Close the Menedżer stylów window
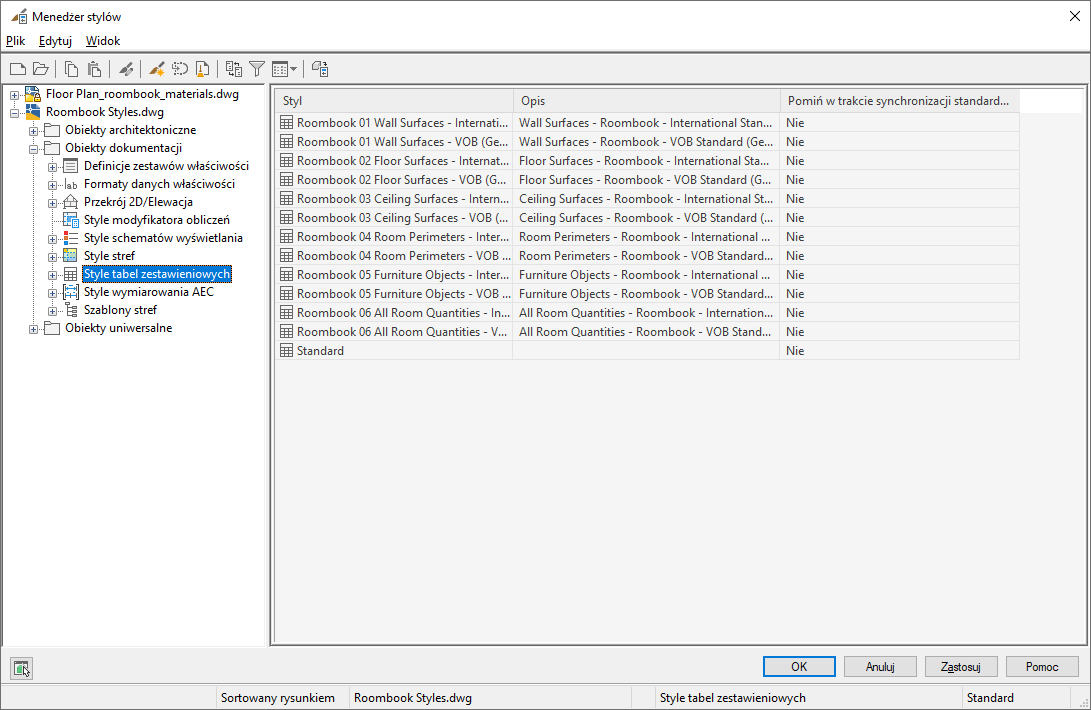The image size is (1091, 710). click(x=1074, y=16)
